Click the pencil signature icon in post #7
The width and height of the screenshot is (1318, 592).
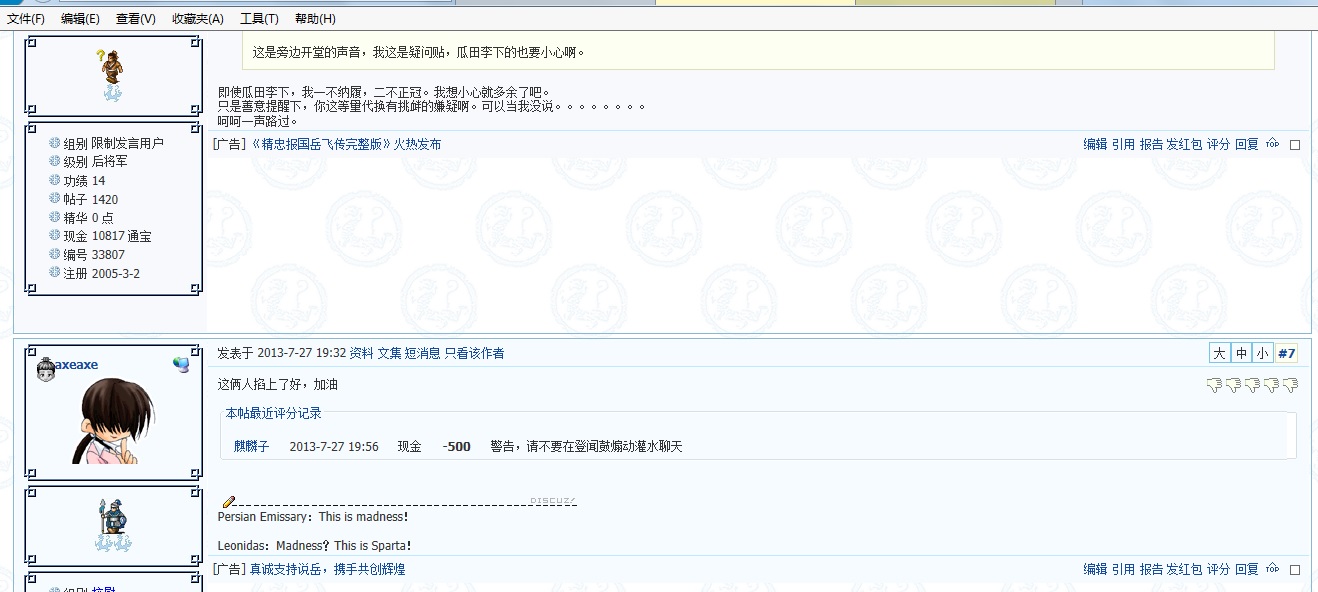229,502
